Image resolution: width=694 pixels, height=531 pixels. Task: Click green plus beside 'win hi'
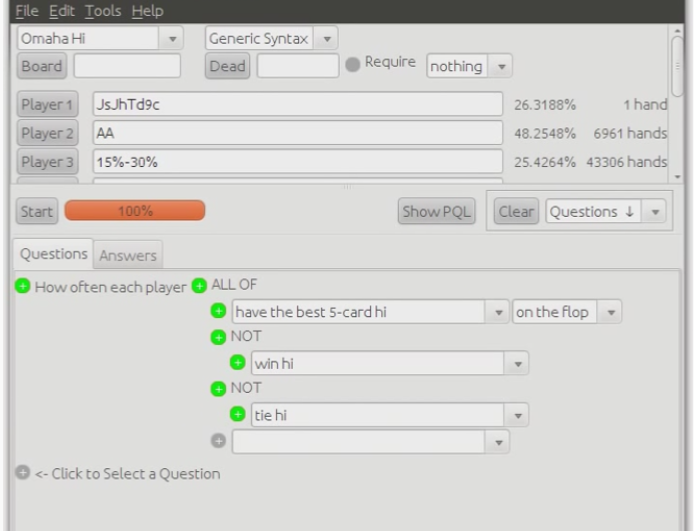pyautogui.click(x=238, y=363)
